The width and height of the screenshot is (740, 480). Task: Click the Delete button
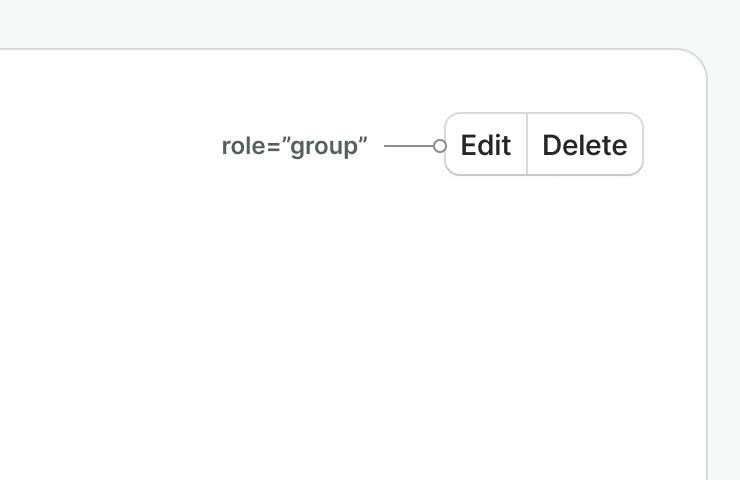(585, 144)
